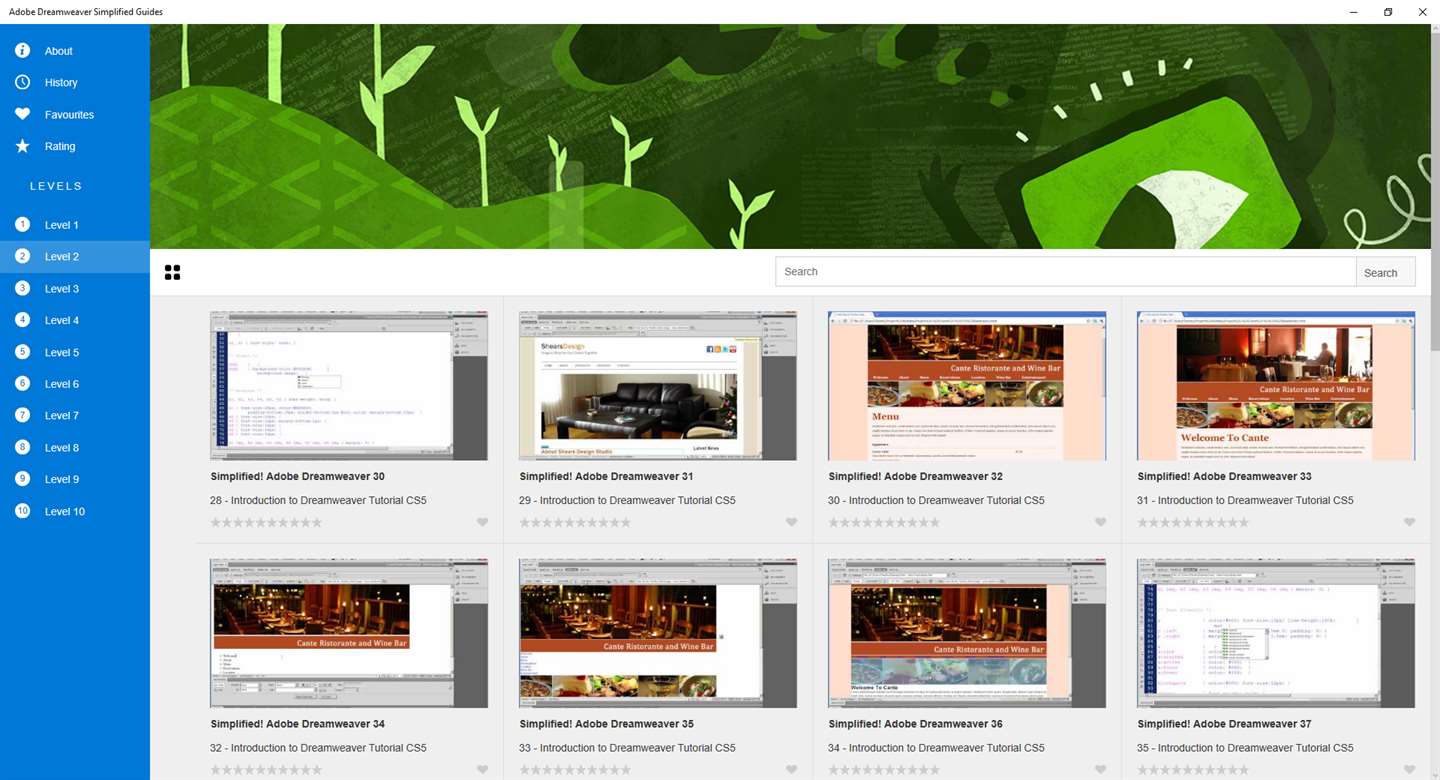Click title 'Simplified! Adobe Dreamweaver 37'
The image size is (1440, 780).
tap(1225, 724)
